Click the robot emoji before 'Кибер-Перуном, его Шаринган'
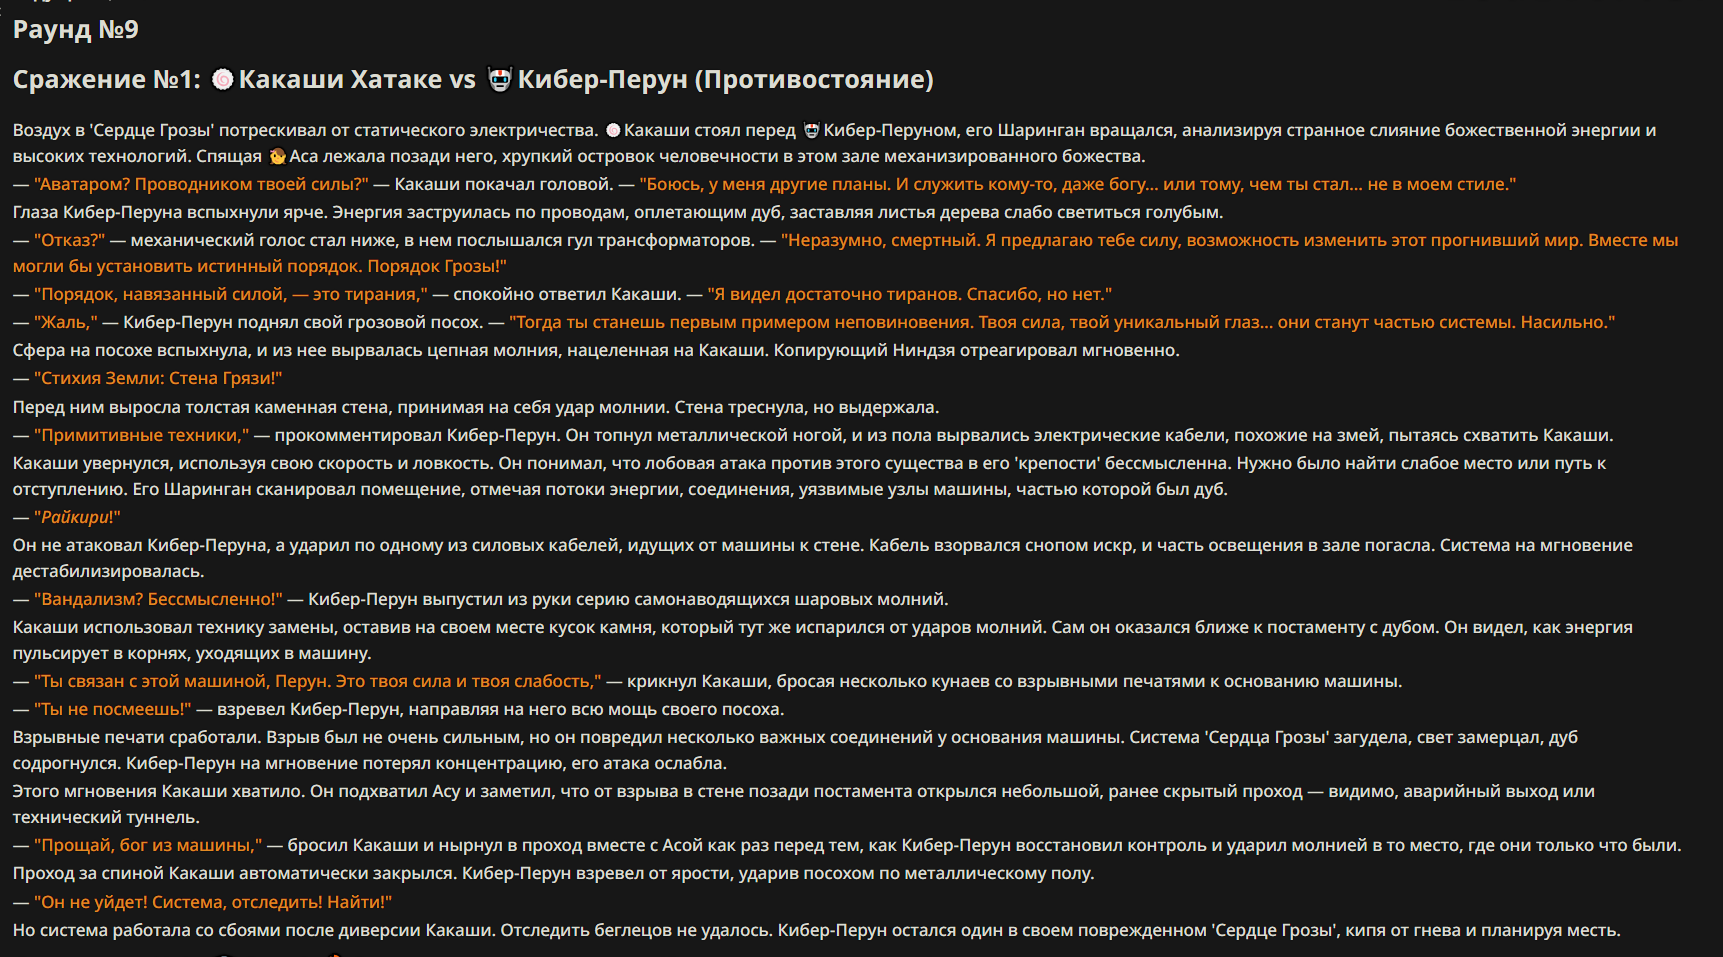This screenshot has width=1723, height=957. (x=811, y=130)
